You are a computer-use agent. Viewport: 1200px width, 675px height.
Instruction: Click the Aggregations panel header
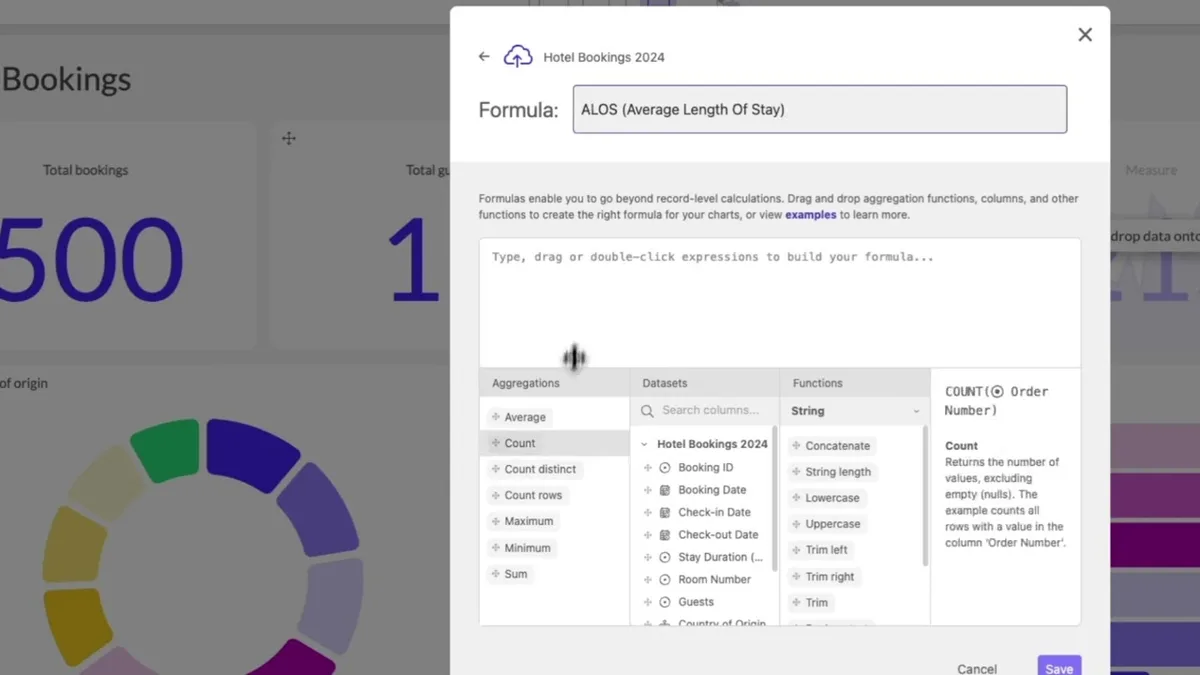(x=555, y=383)
